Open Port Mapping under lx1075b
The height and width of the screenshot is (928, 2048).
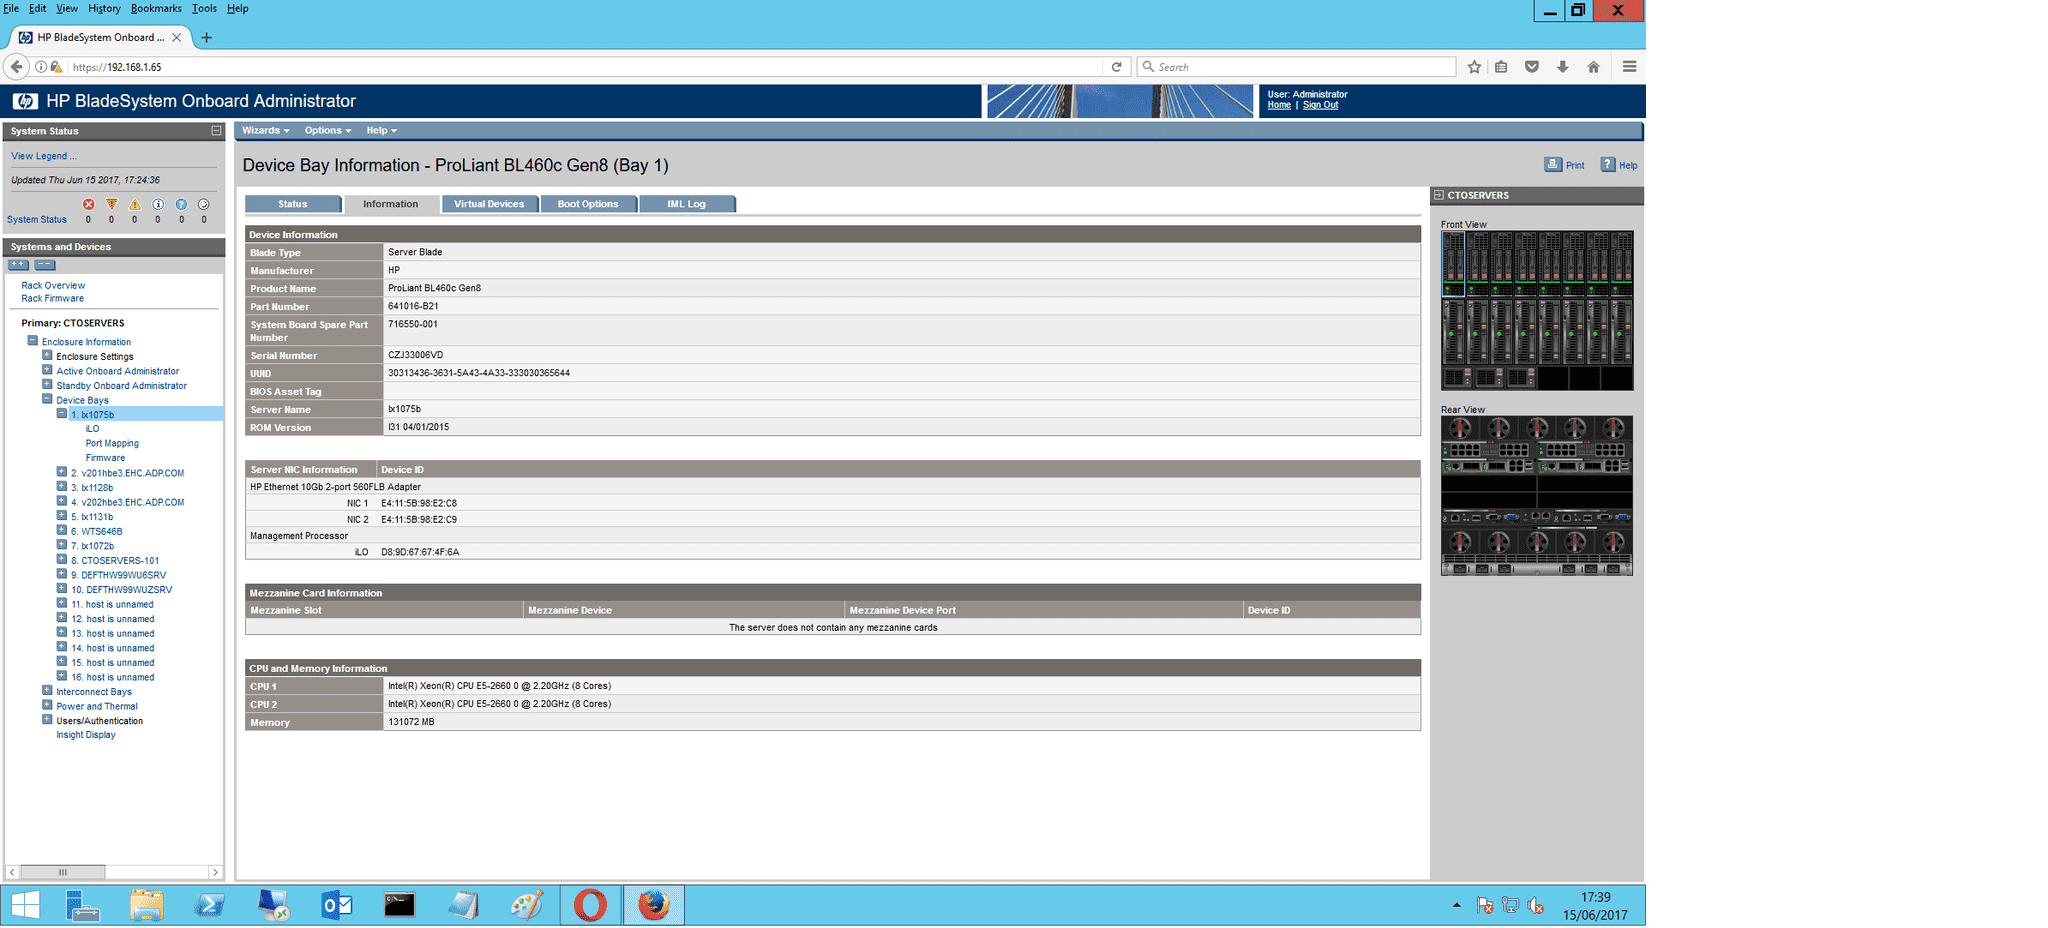(112, 444)
